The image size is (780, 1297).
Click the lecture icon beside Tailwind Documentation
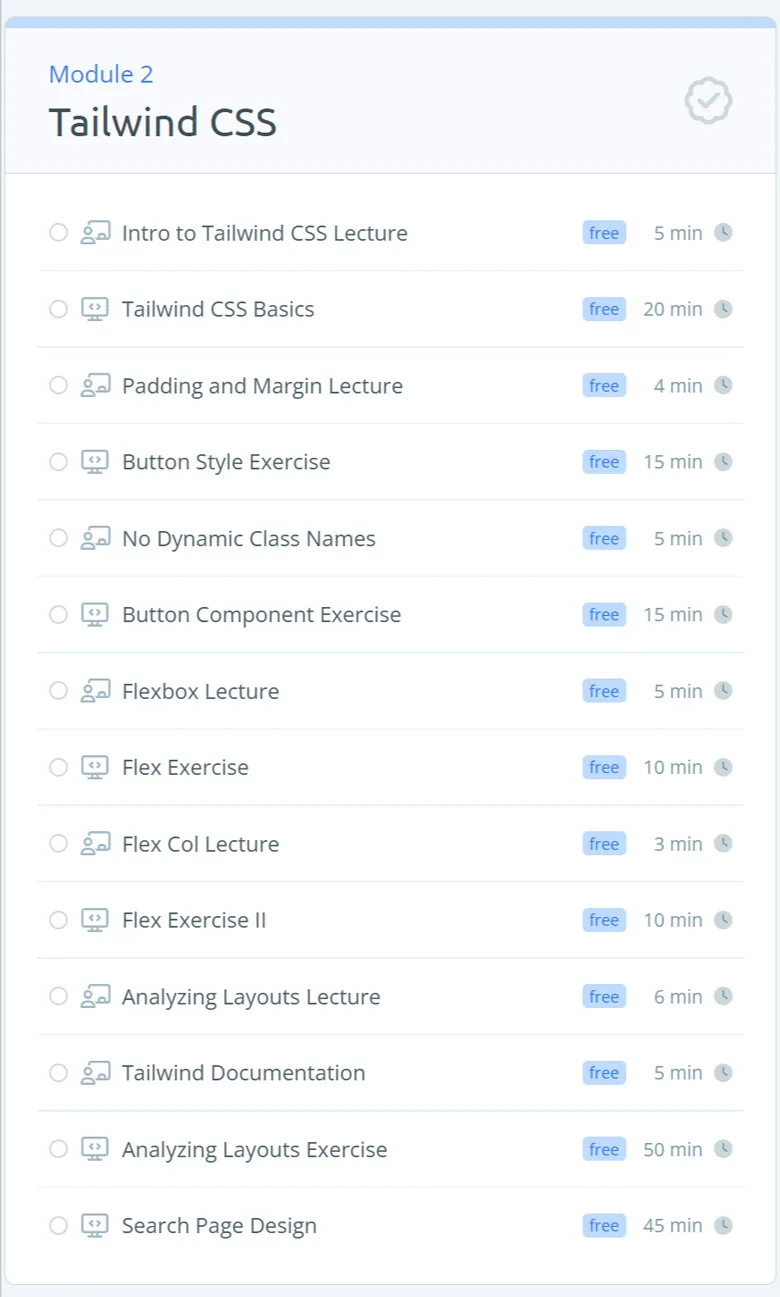(95, 1072)
